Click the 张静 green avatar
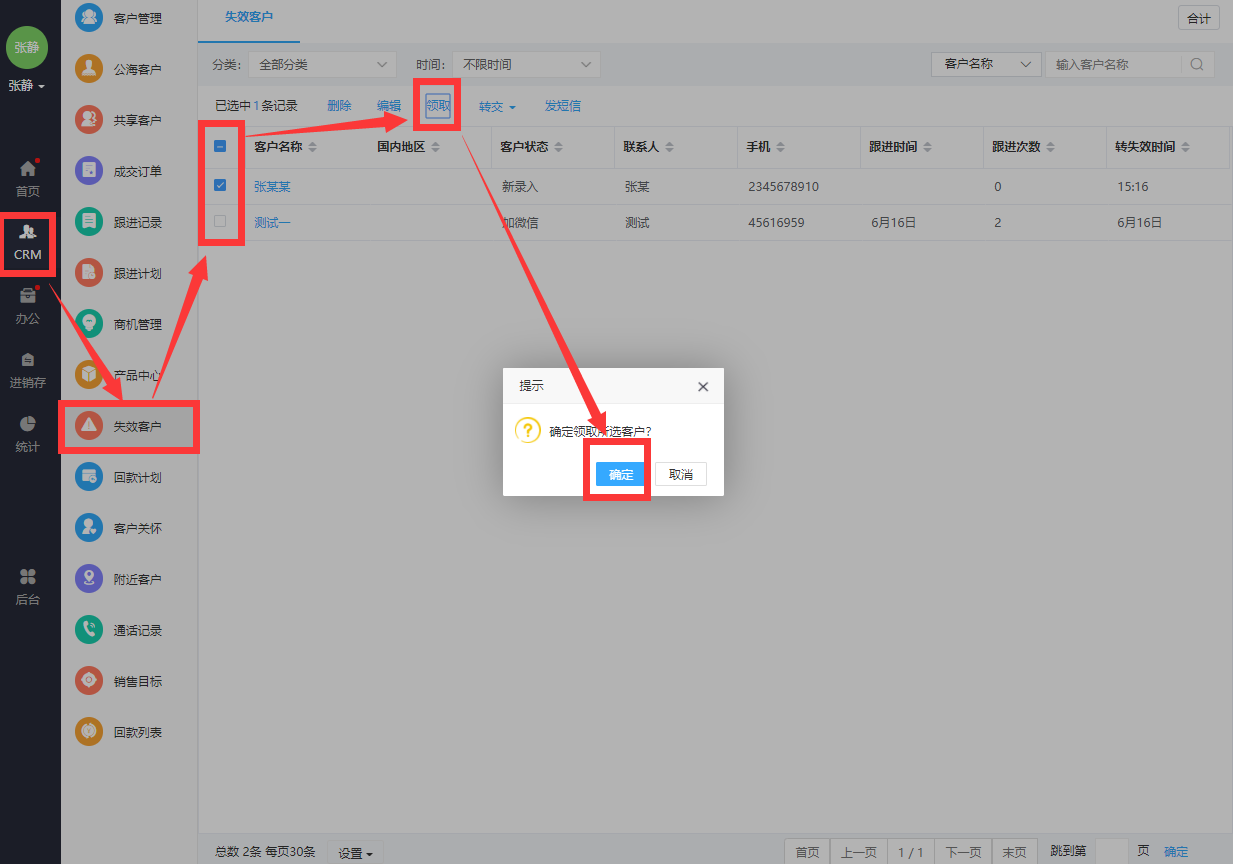Viewport: 1233px width, 864px height. click(x=27, y=47)
